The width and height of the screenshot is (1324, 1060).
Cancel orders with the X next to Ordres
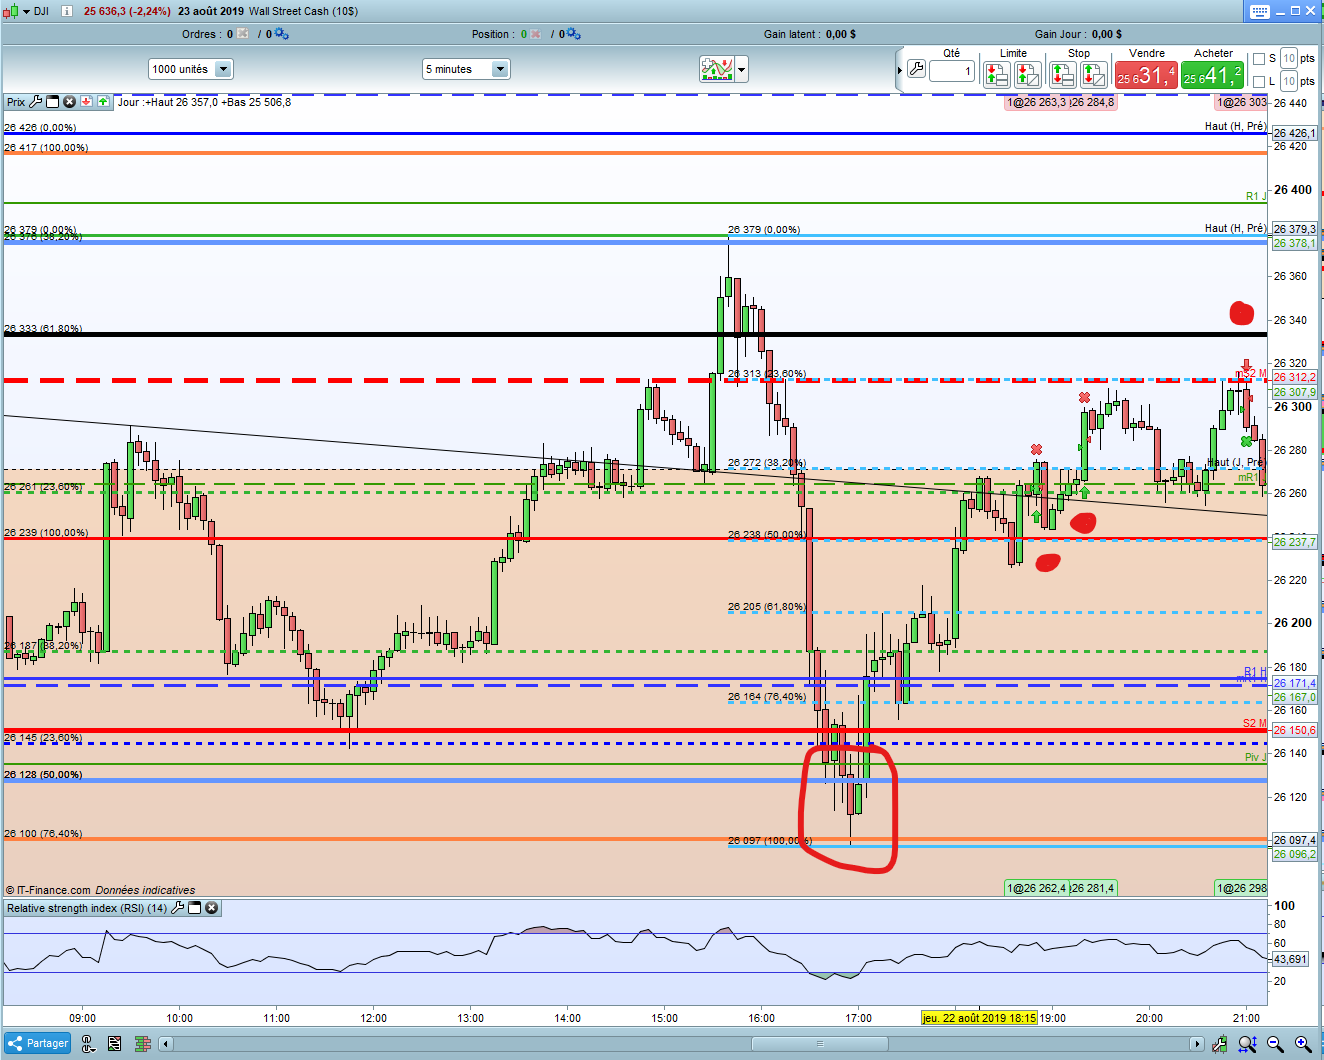pyautogui.click(x=244, y=34)
